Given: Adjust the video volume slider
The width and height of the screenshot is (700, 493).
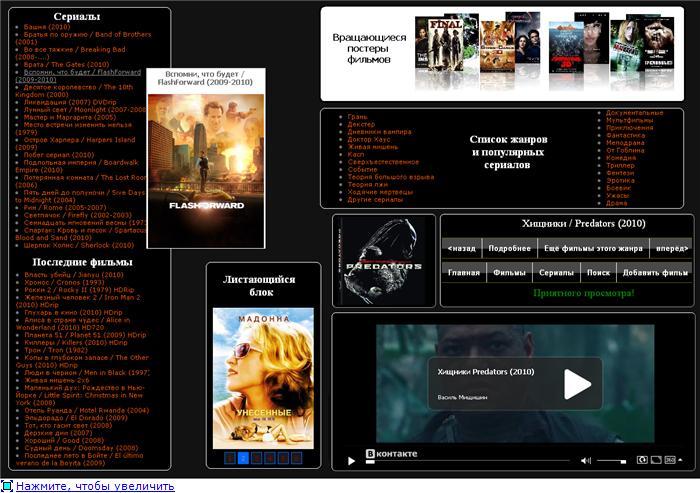Looking at the screenshot, I should point(611,460).
